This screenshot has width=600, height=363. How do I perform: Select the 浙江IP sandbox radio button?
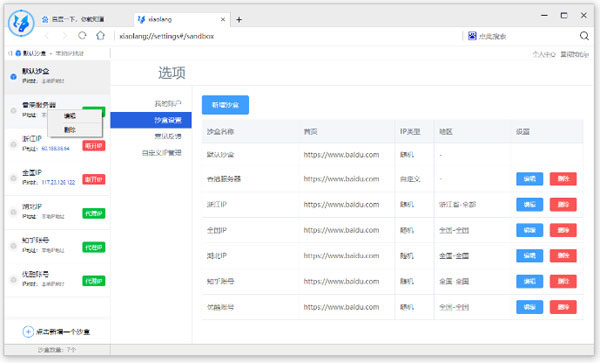click(x=13, y=144)
